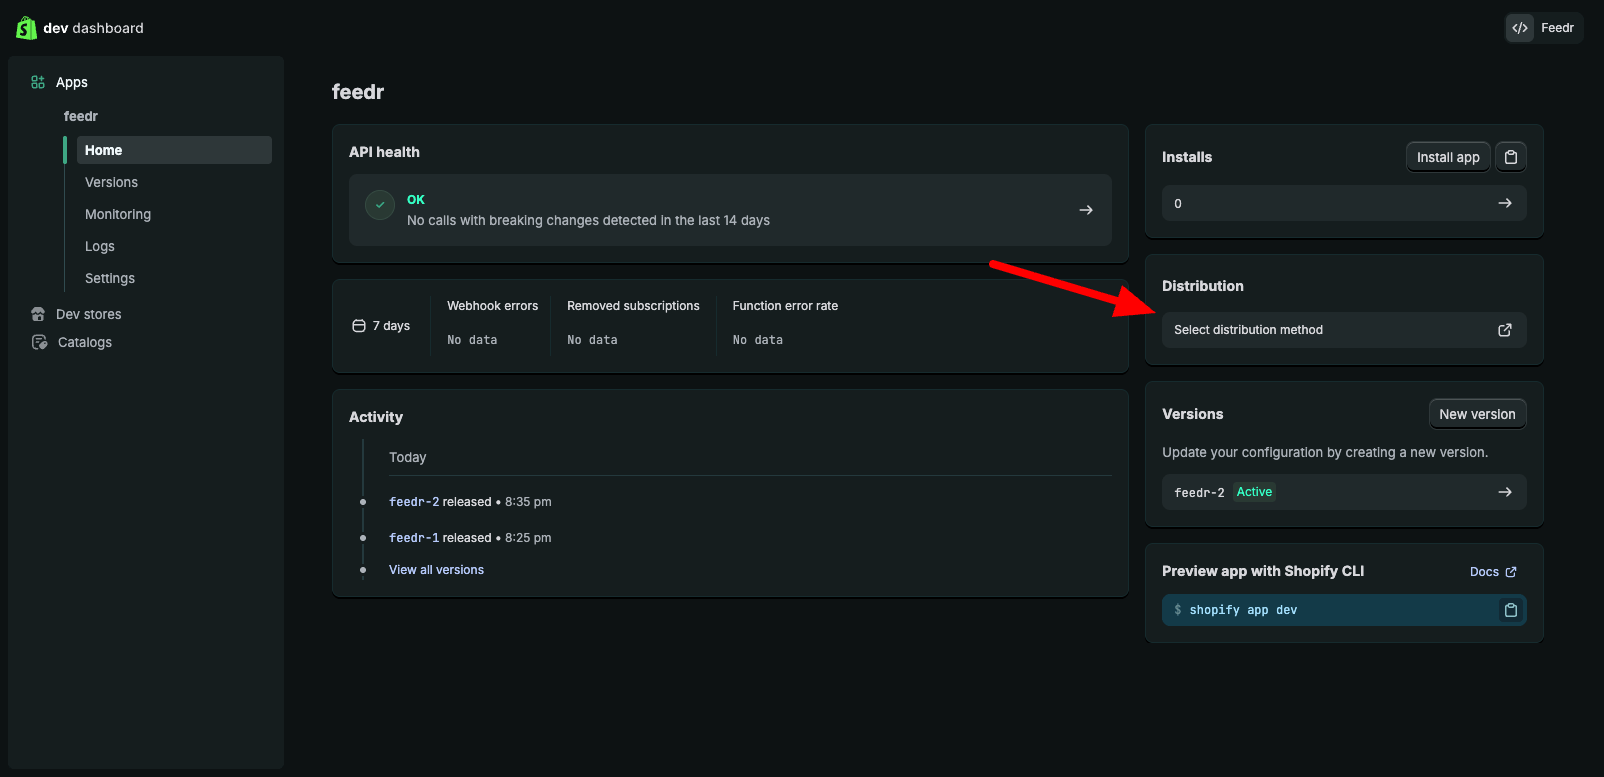Open Logs in the sidebar
This screenshot has width=1604, height=777.
(100, 246)
